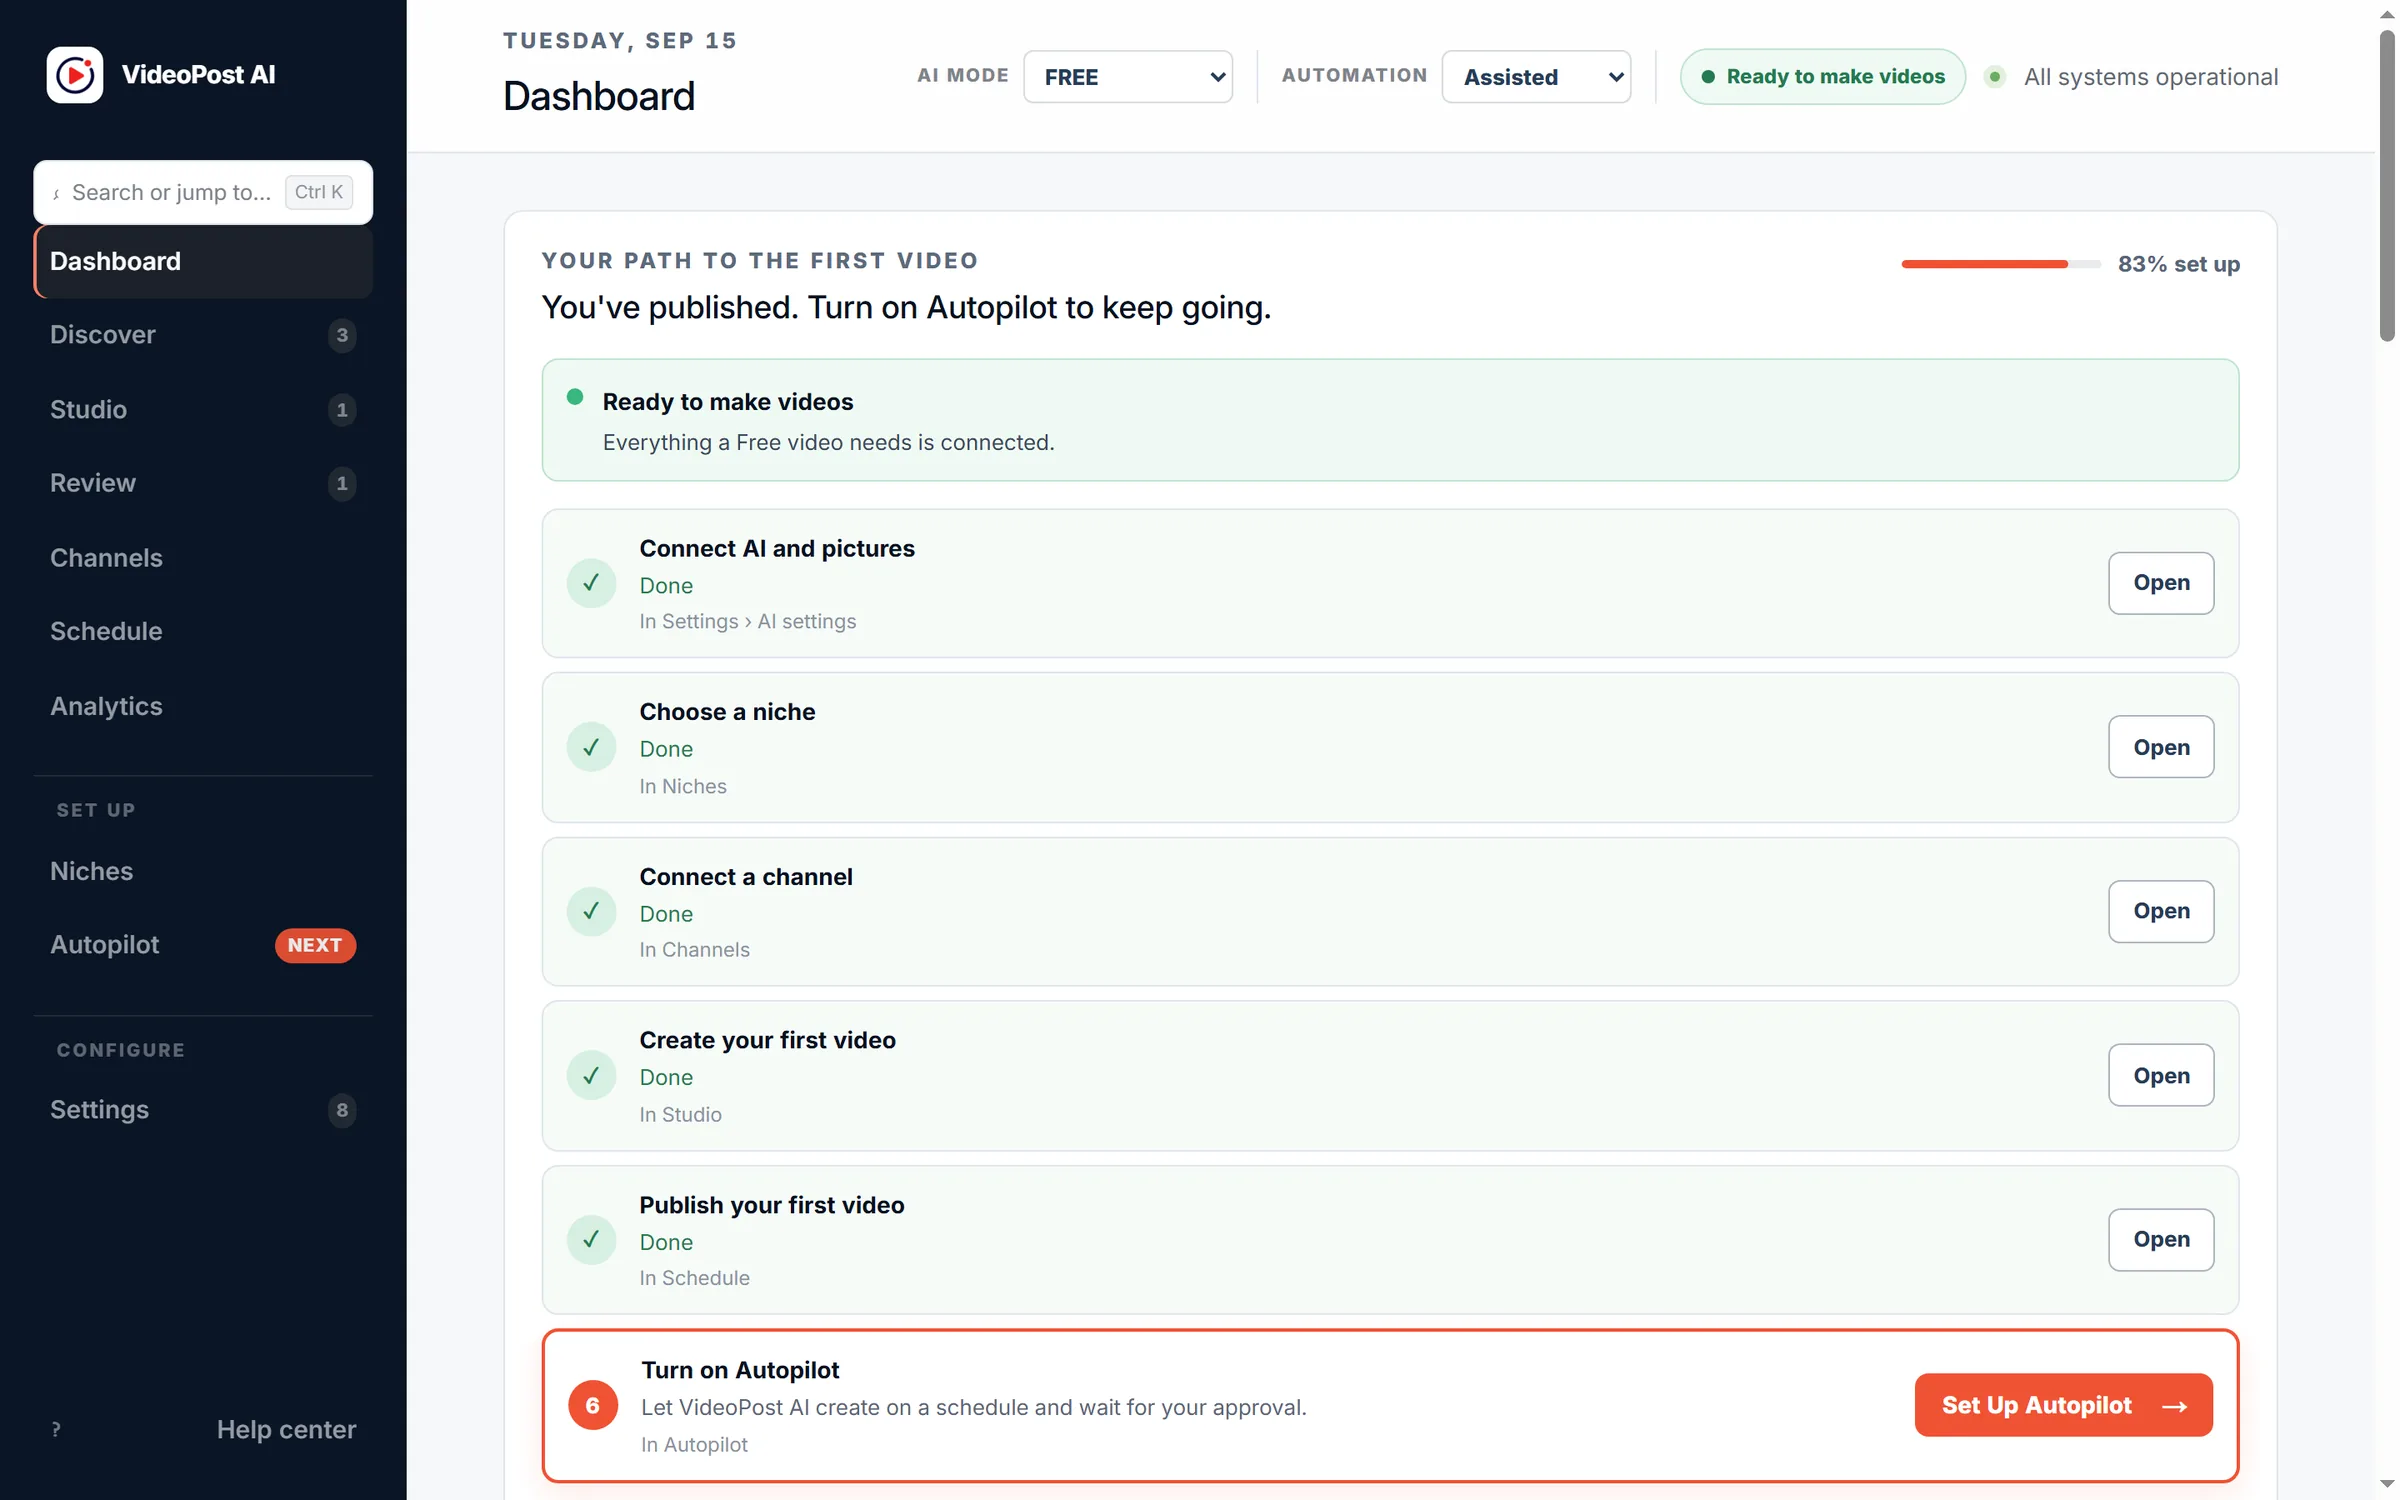Click the Choose a niche checkmark icon
This screenshot has width=2400, height=1500.
click(x=591, y=747)
